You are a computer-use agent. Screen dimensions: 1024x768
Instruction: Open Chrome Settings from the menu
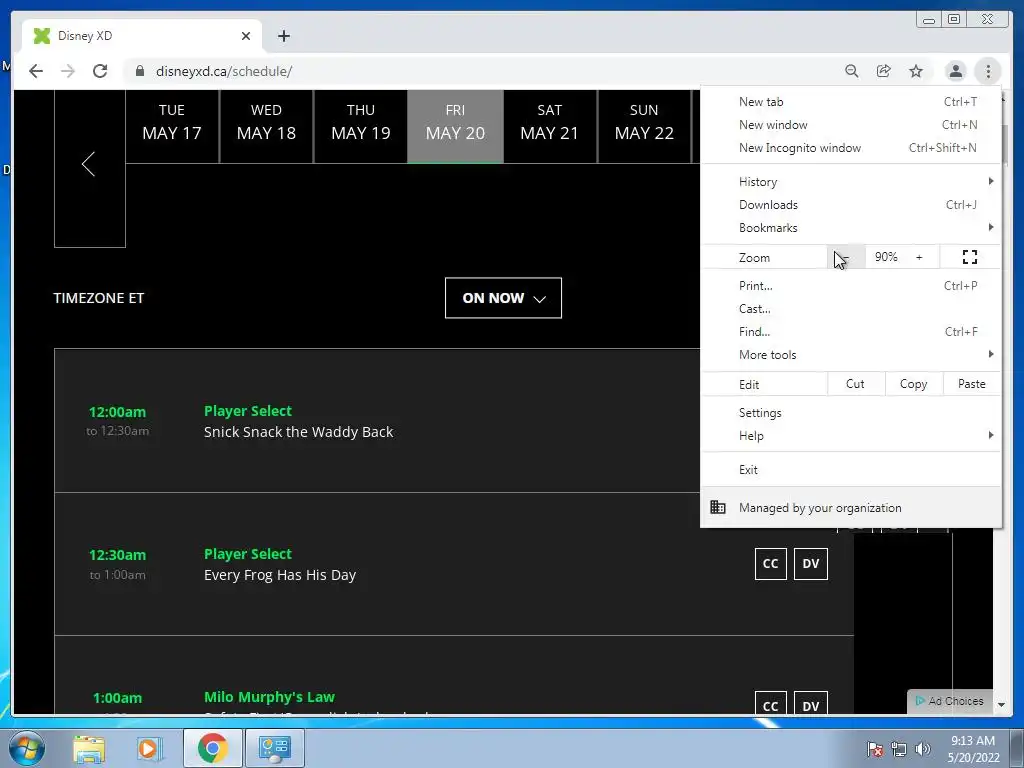click(x=851, y=413)
